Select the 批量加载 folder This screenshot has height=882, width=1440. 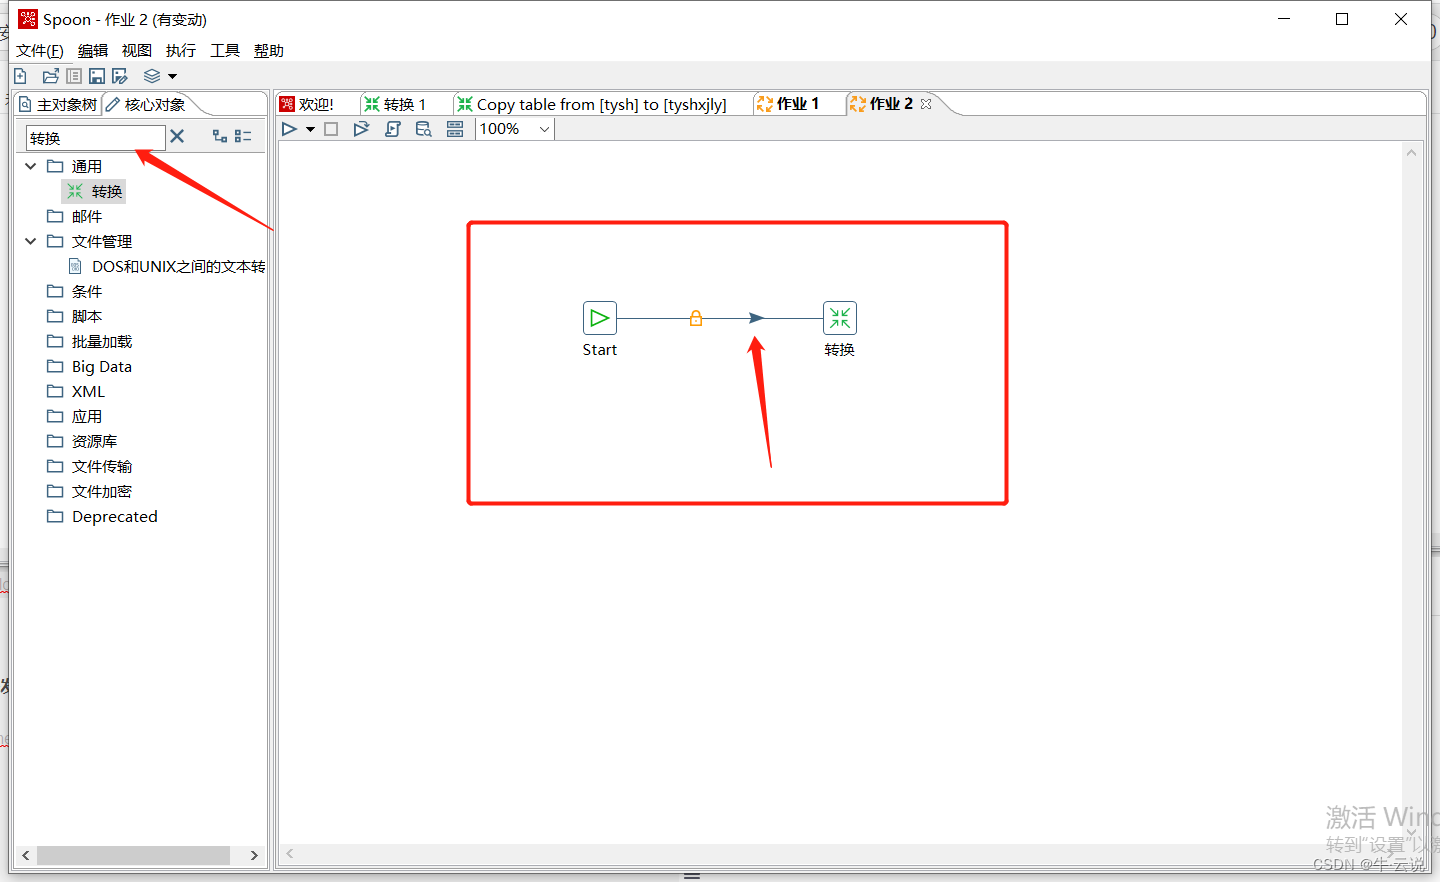(x=90, y=341)
